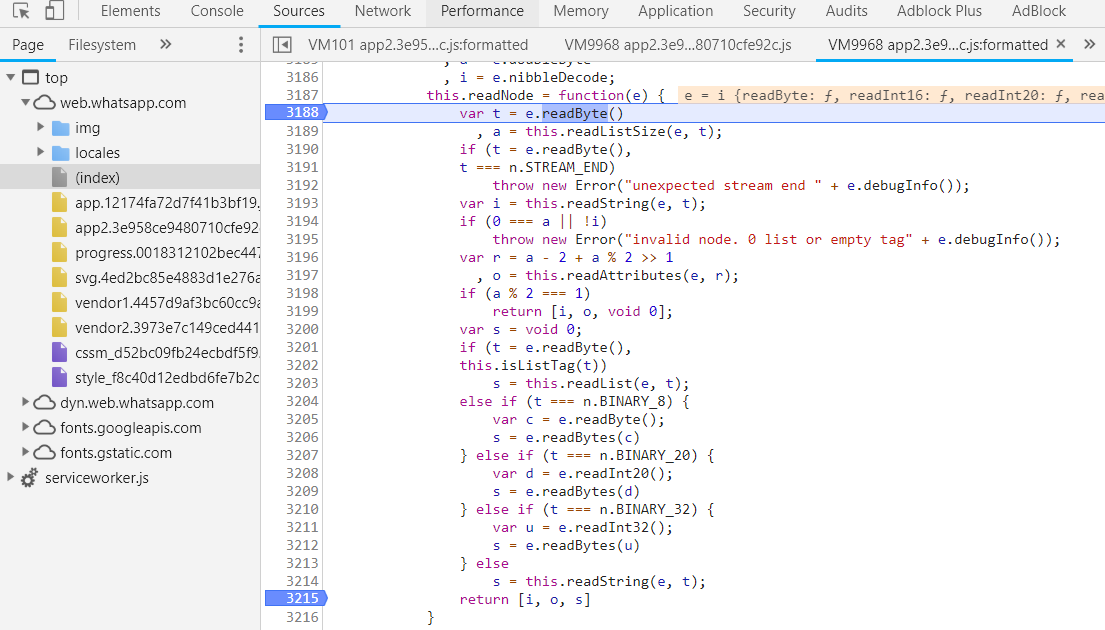This screenshot has width=1105, height=630.
Task: Add a breakpoint on line 3205
Action: (302, 419)
